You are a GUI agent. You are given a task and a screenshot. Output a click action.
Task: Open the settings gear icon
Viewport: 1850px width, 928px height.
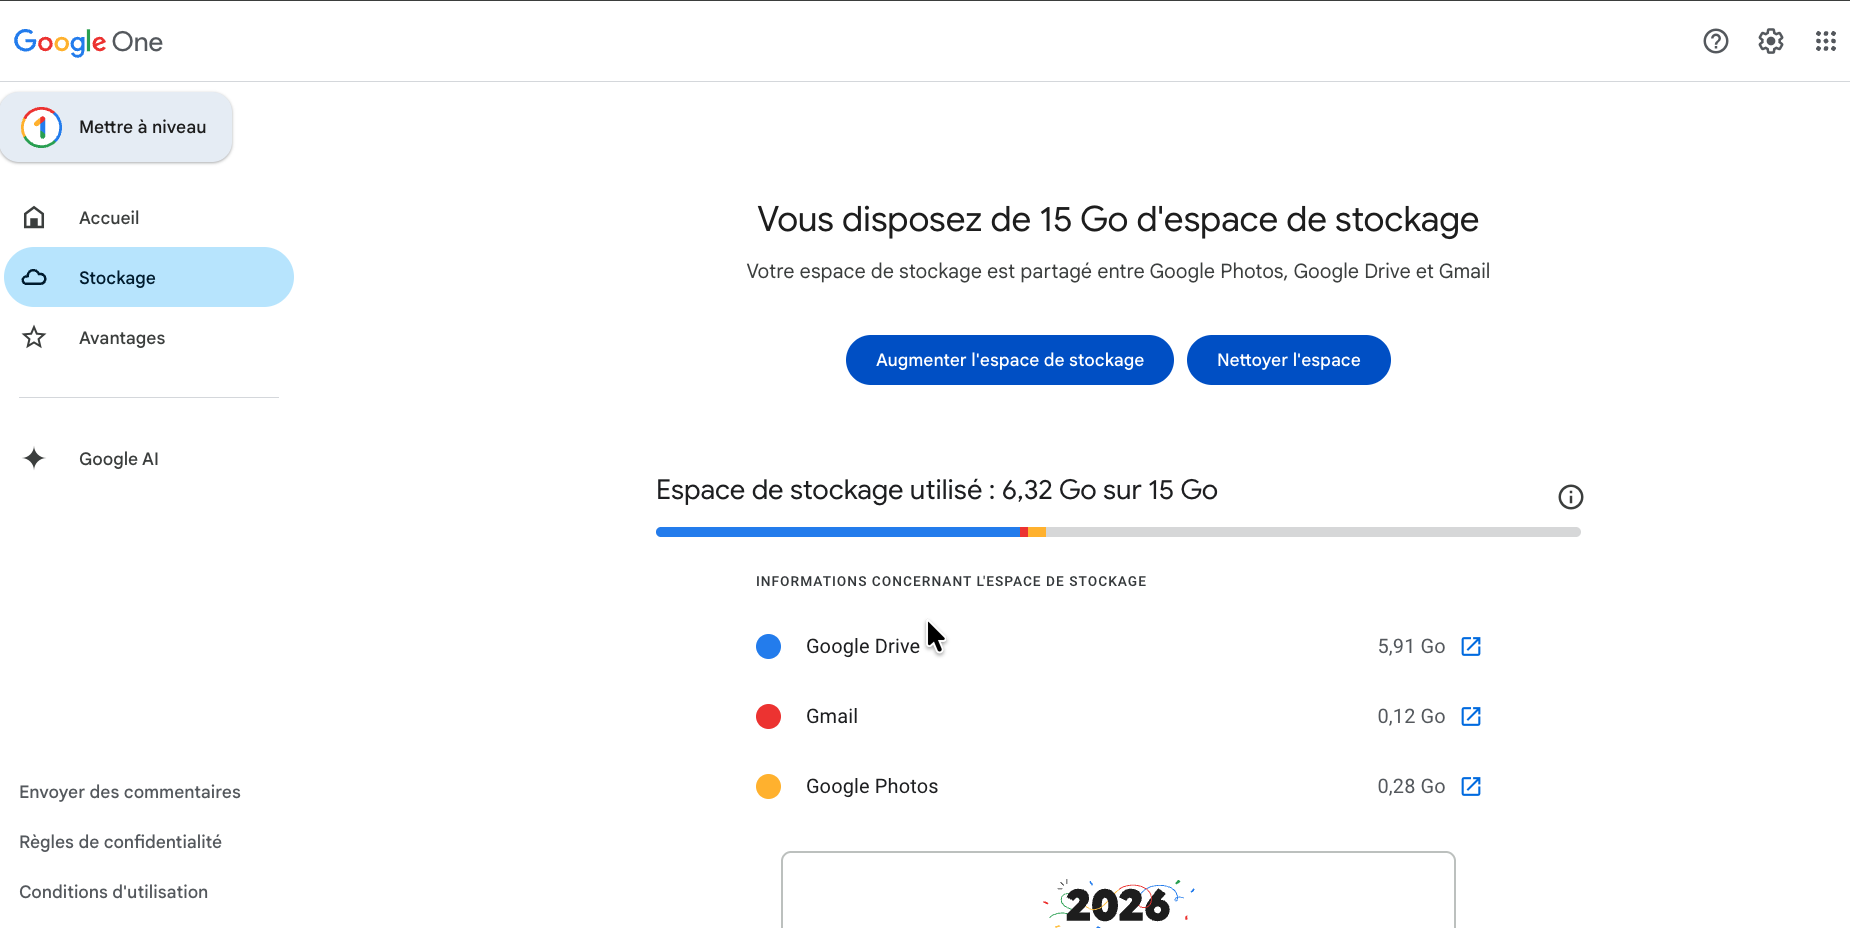pyautogui.click(x=1771, y=41)
